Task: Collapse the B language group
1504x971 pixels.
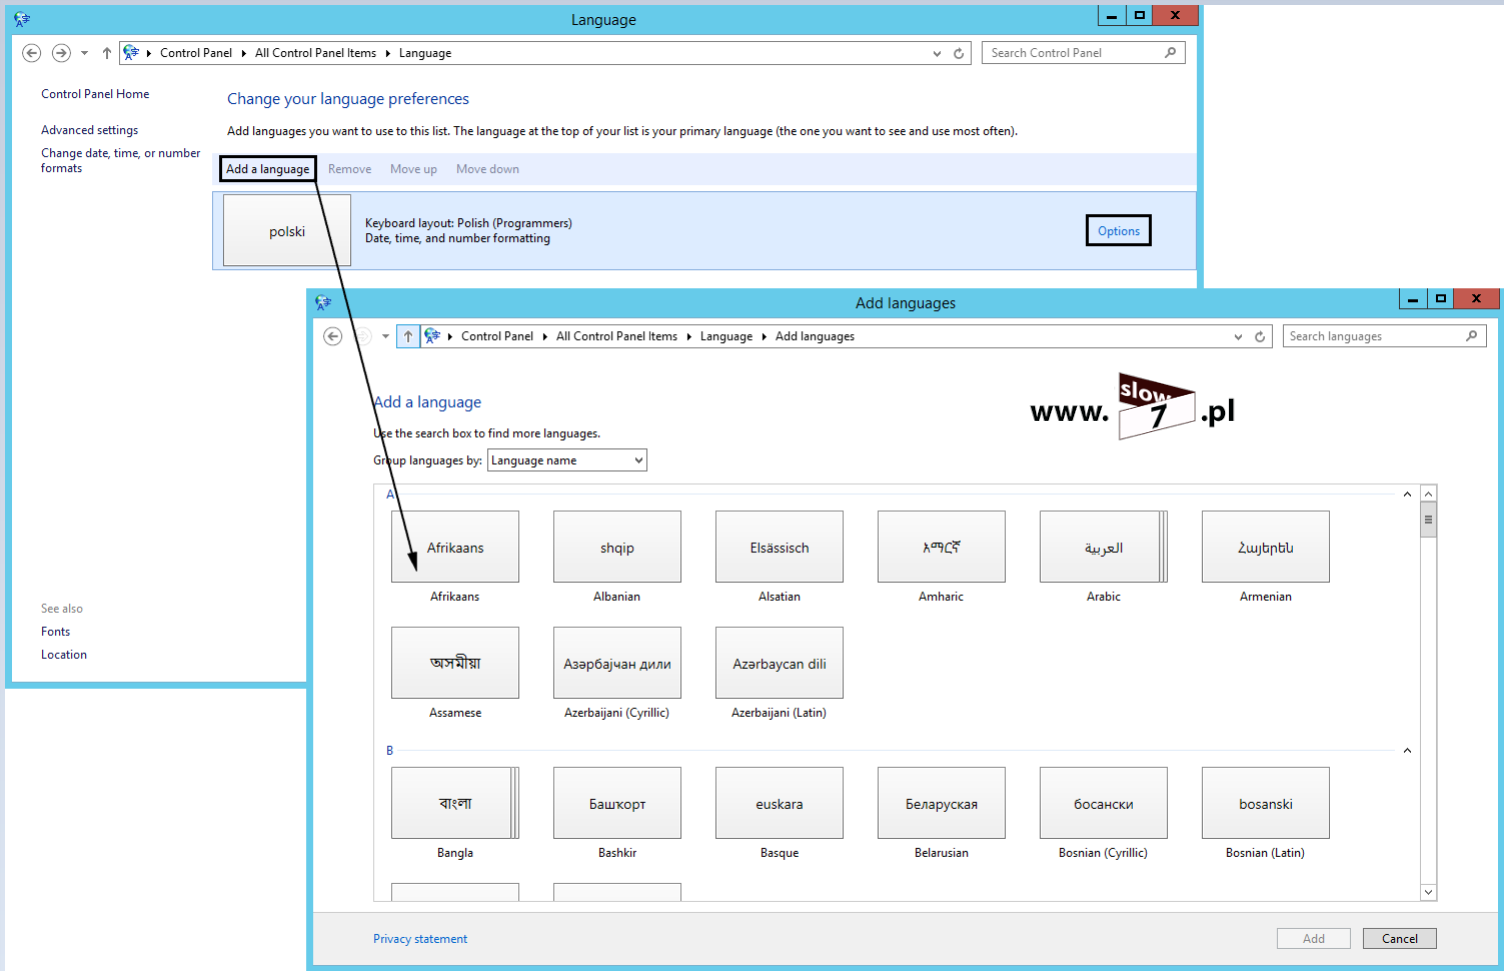Action: [x=1407, y=750]
